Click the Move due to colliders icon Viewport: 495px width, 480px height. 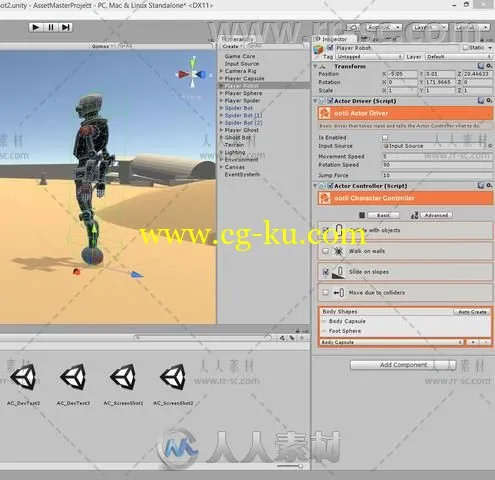click(338, 293)
